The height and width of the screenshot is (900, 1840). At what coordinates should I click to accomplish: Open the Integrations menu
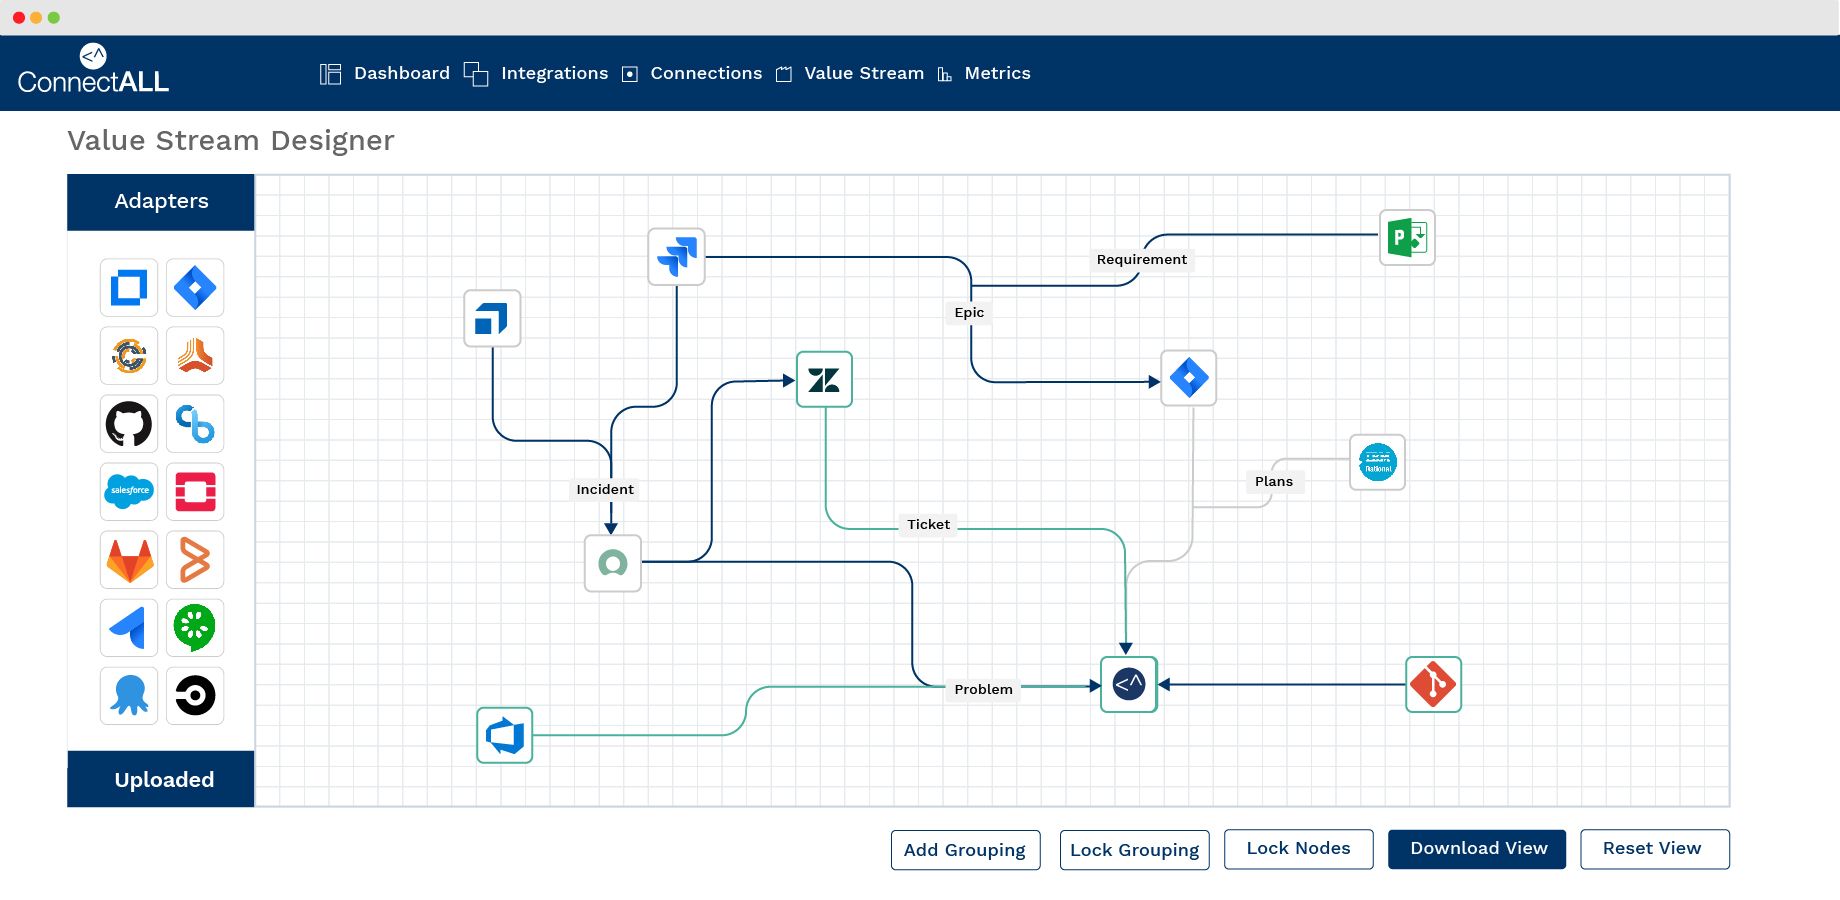(536, 73)
